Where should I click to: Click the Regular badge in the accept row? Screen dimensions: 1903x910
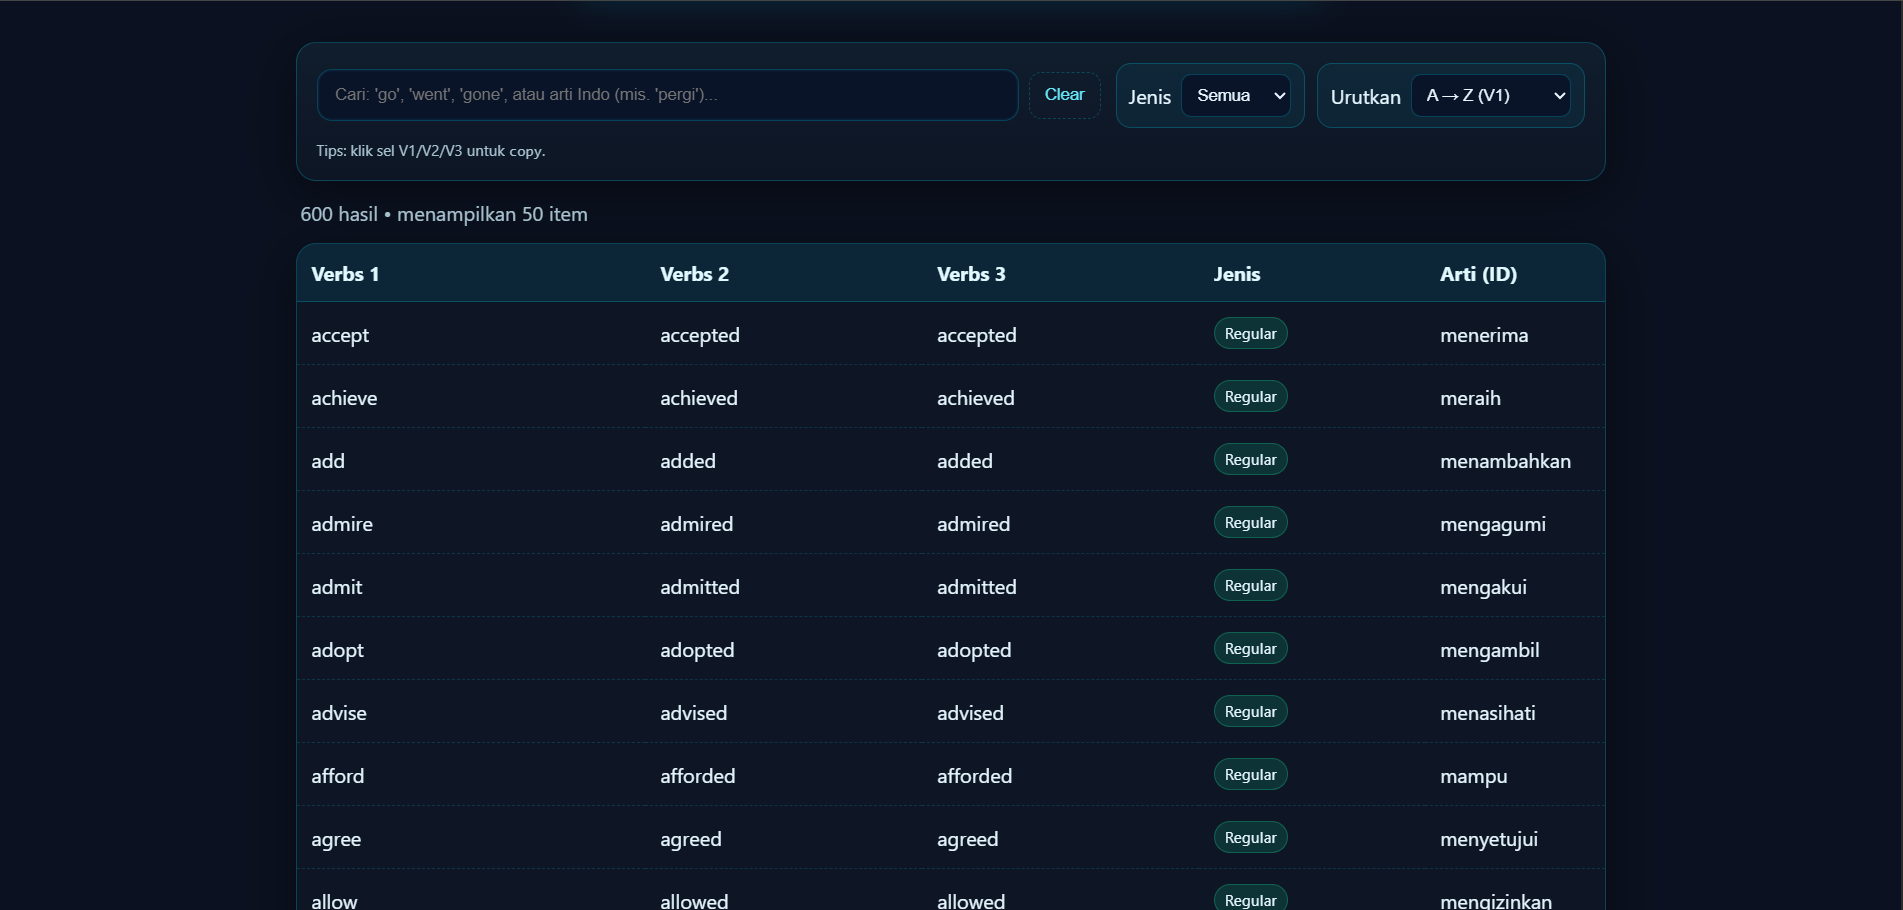(x=1250, y=333)
